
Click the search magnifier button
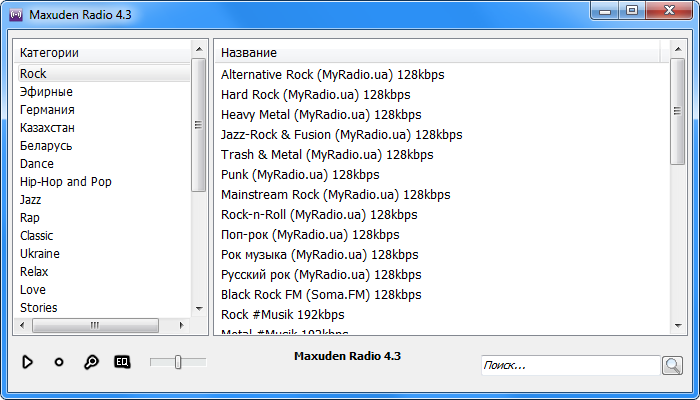tap(672, 366)
